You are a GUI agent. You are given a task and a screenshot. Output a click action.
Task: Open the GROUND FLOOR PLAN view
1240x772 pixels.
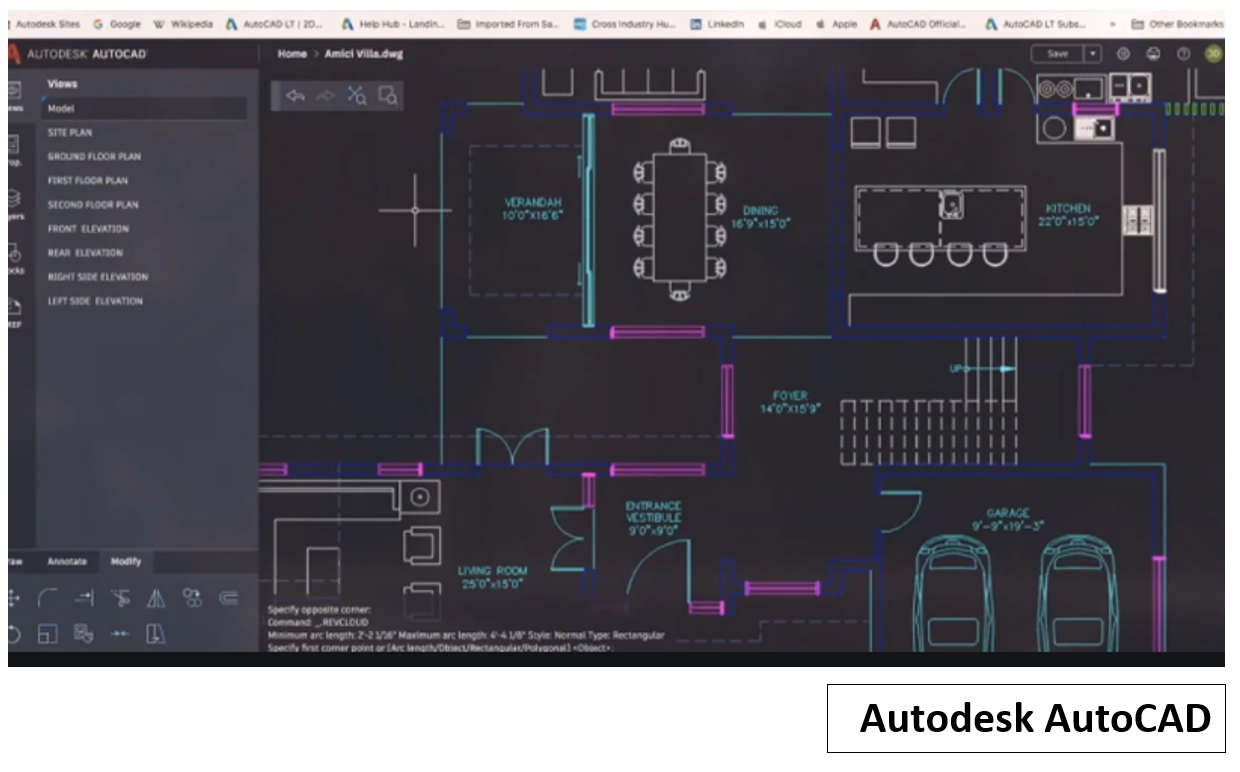[x=94, y=157]
